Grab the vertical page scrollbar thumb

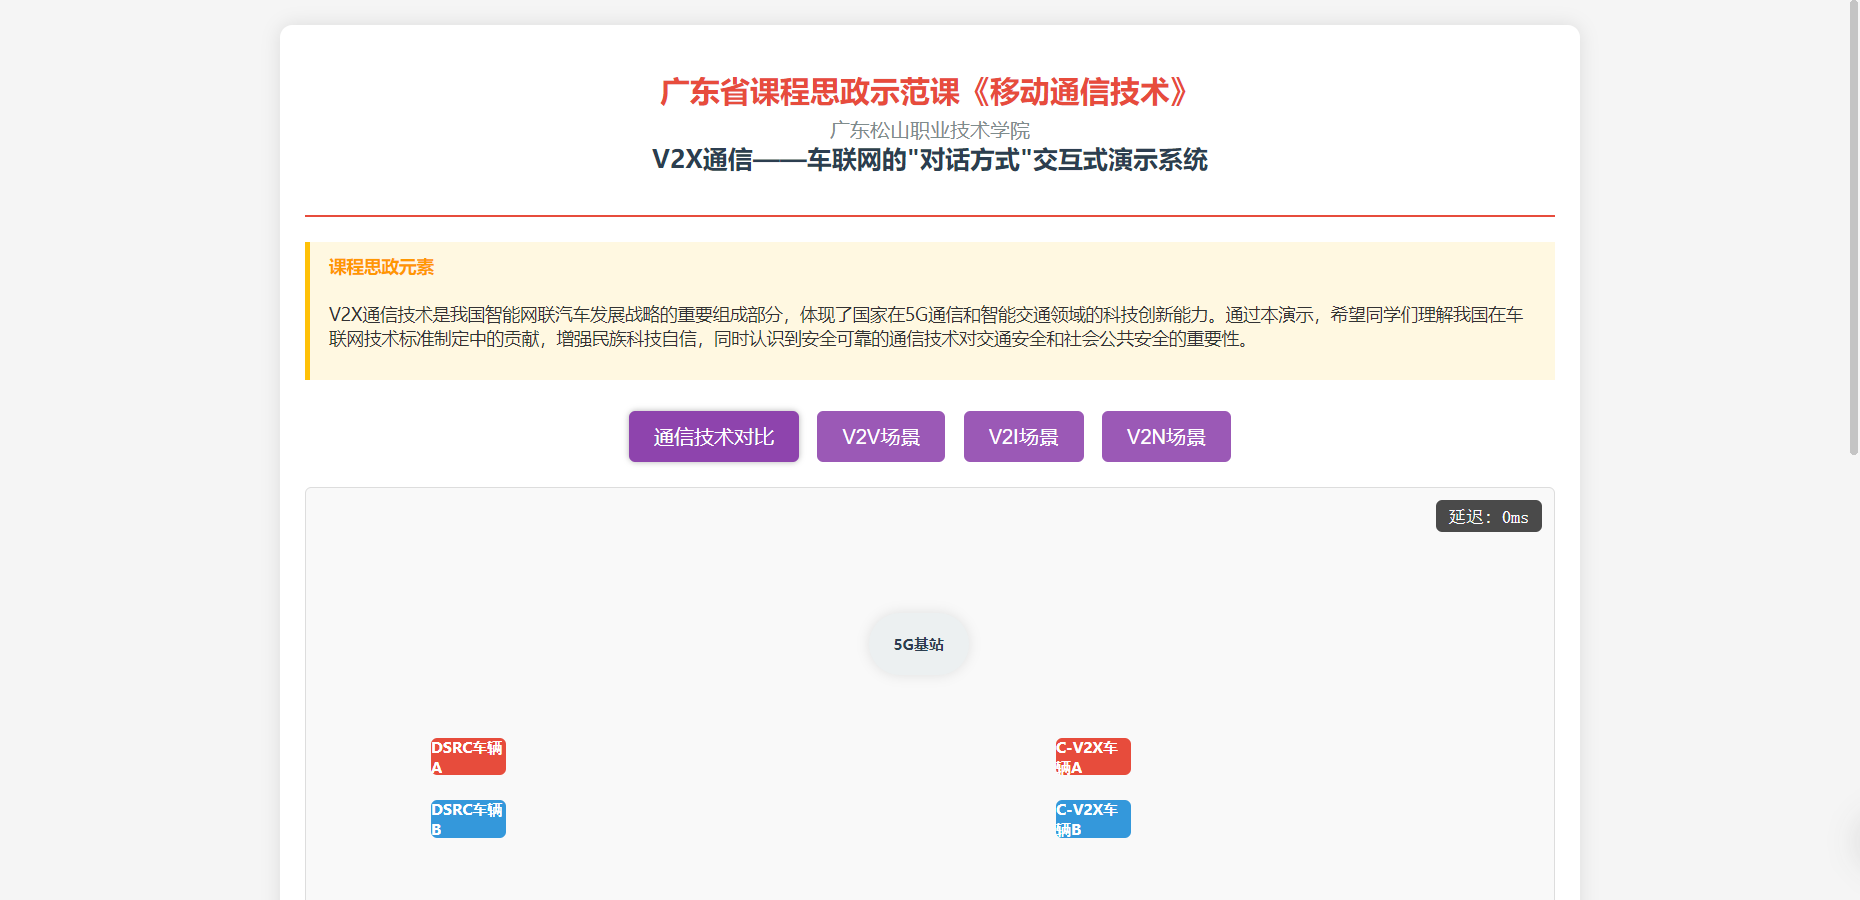point(1853,230)
